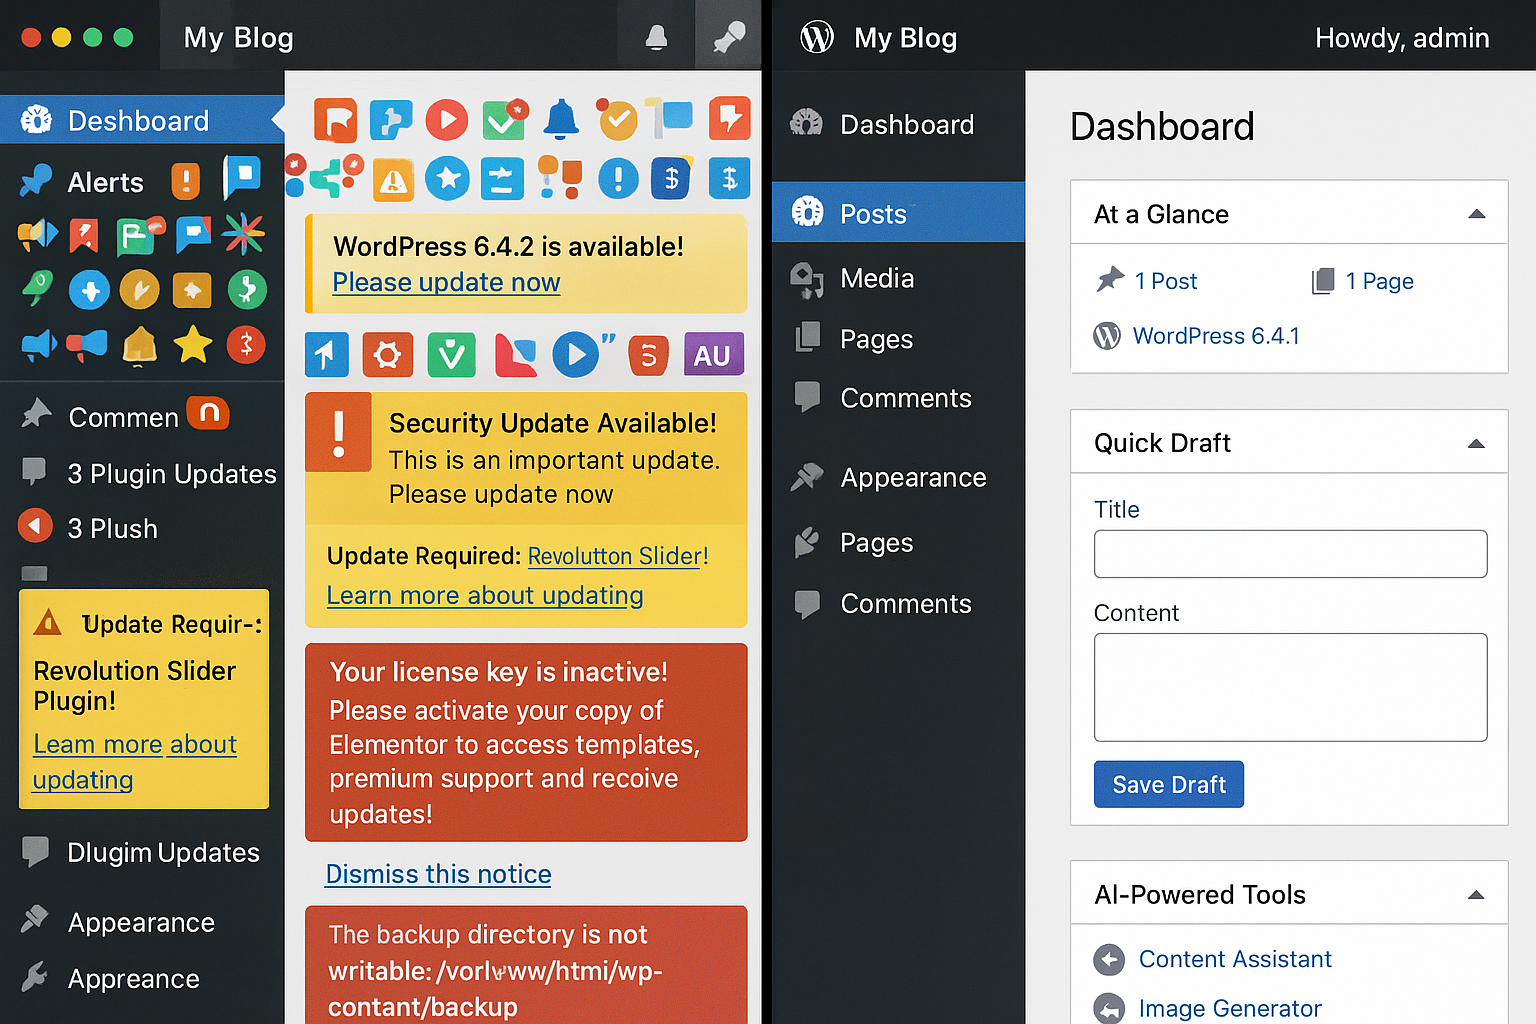Click the Your license key is inactive notice
Image resolution: width=1536 pixels, height=1024 pixels.
click(x=526, y=743)
